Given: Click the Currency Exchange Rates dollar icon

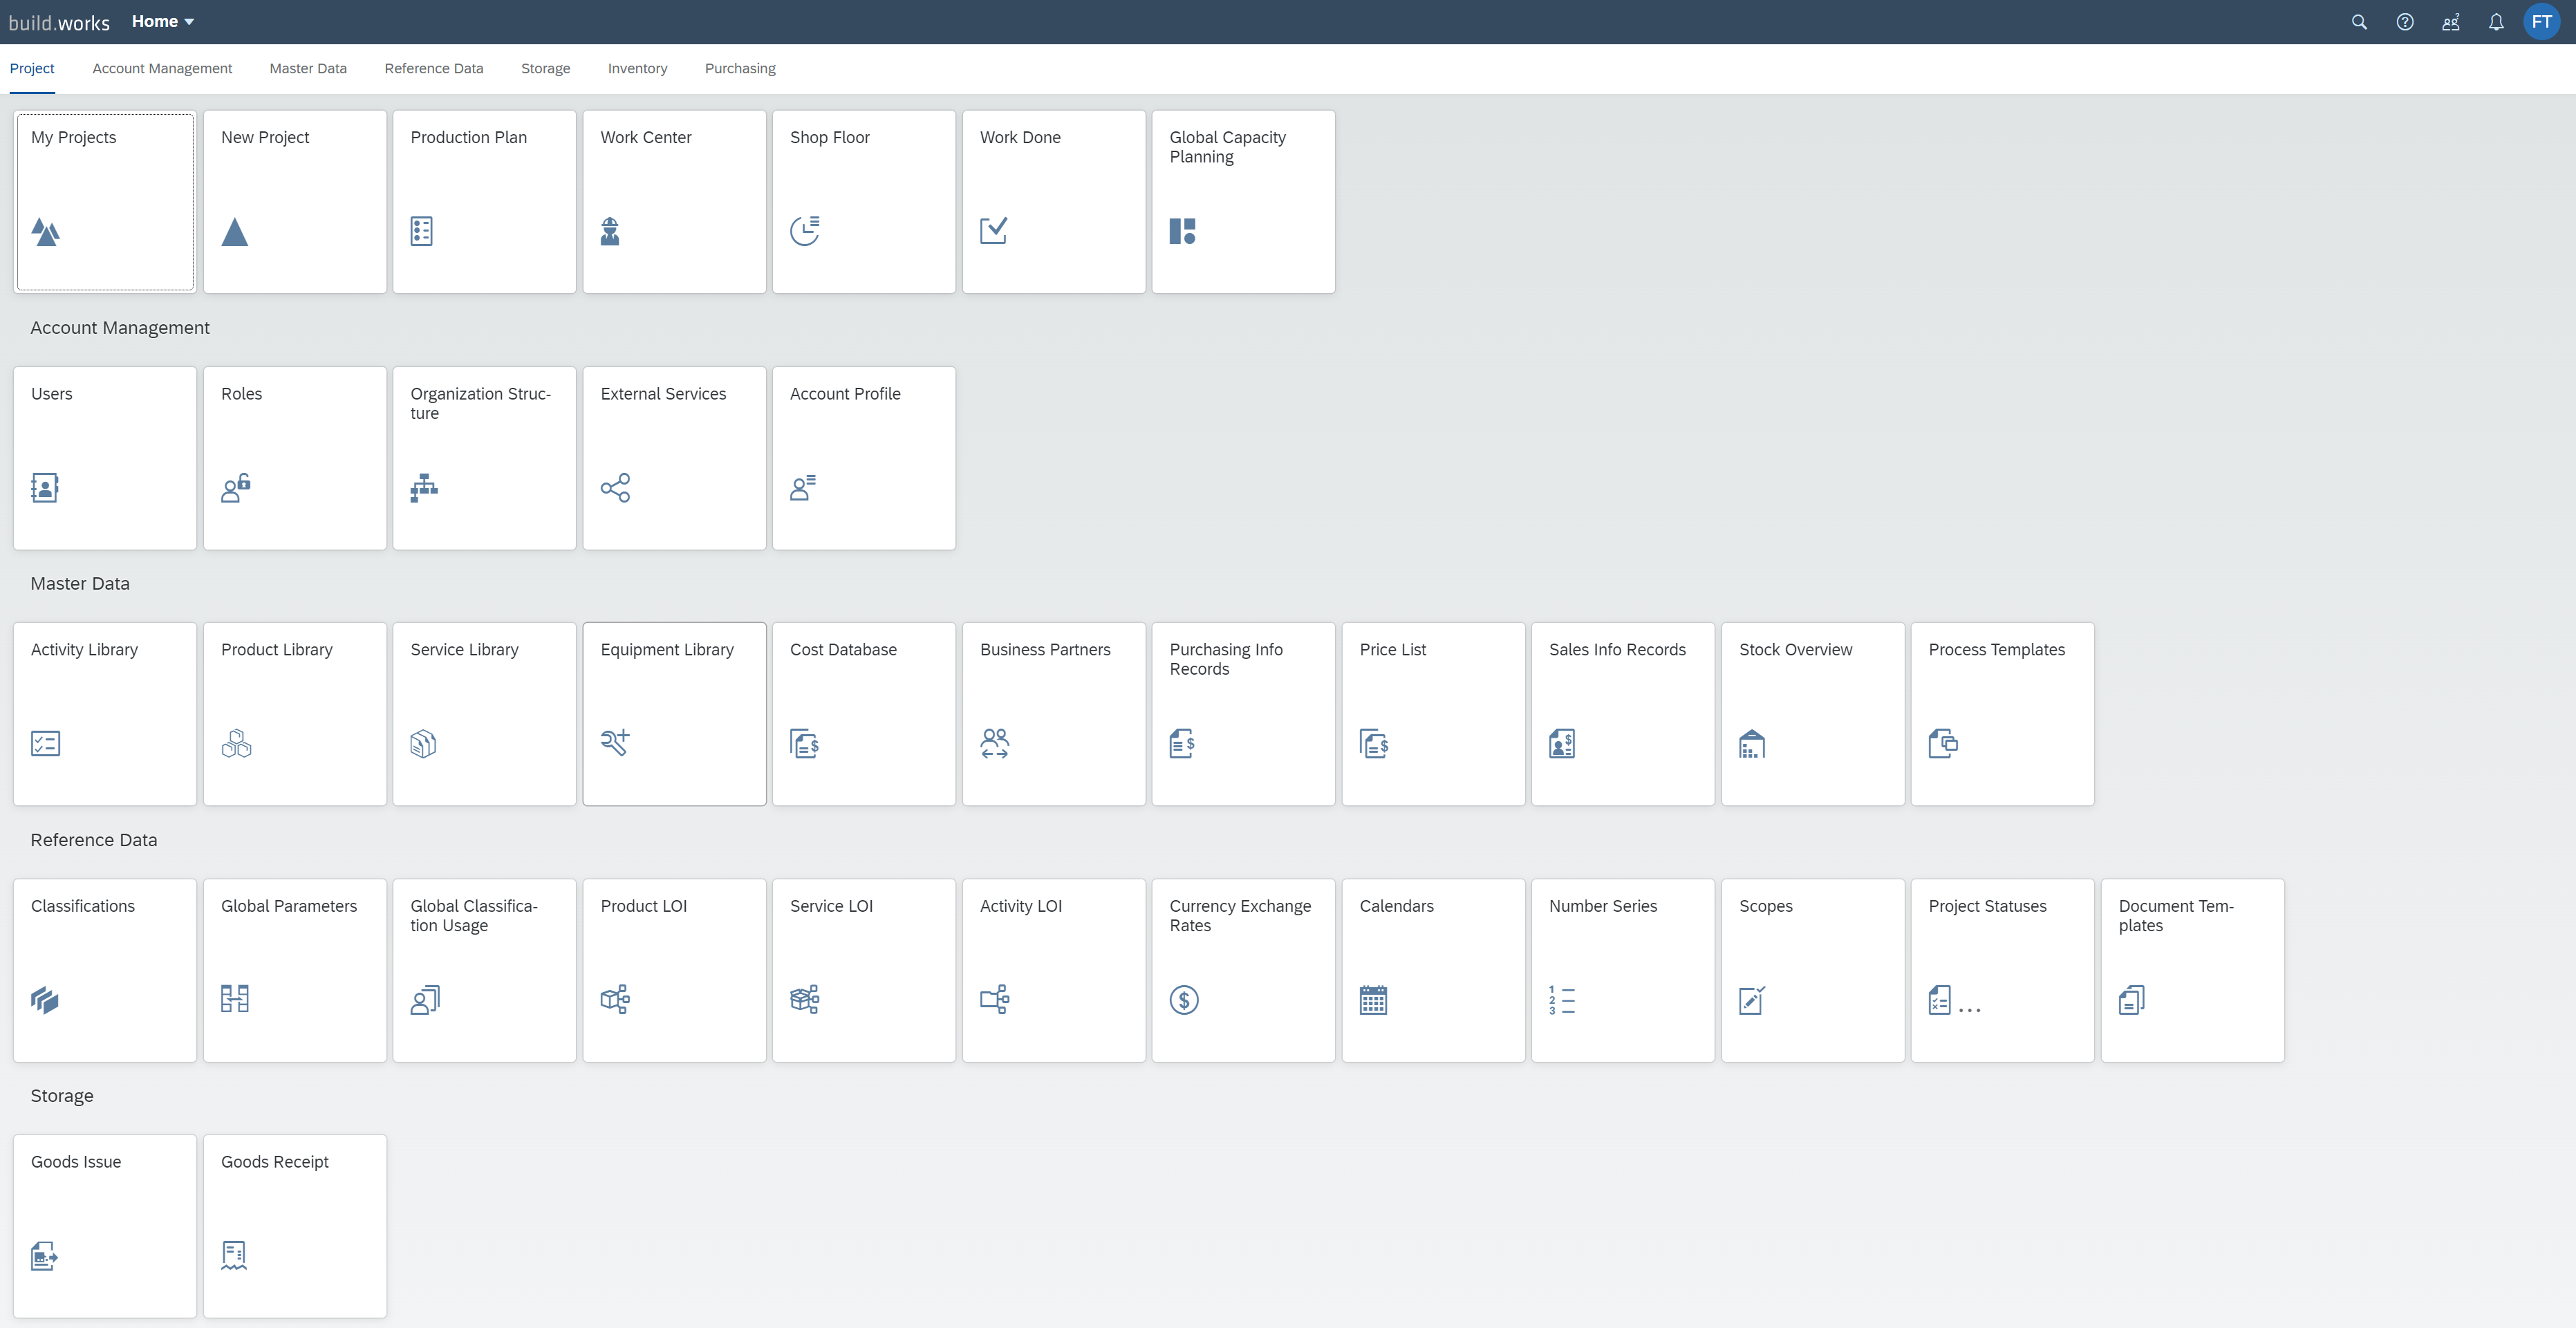Looking at the screenshot, I should pyautogui.click(x=1184, y=1000).
